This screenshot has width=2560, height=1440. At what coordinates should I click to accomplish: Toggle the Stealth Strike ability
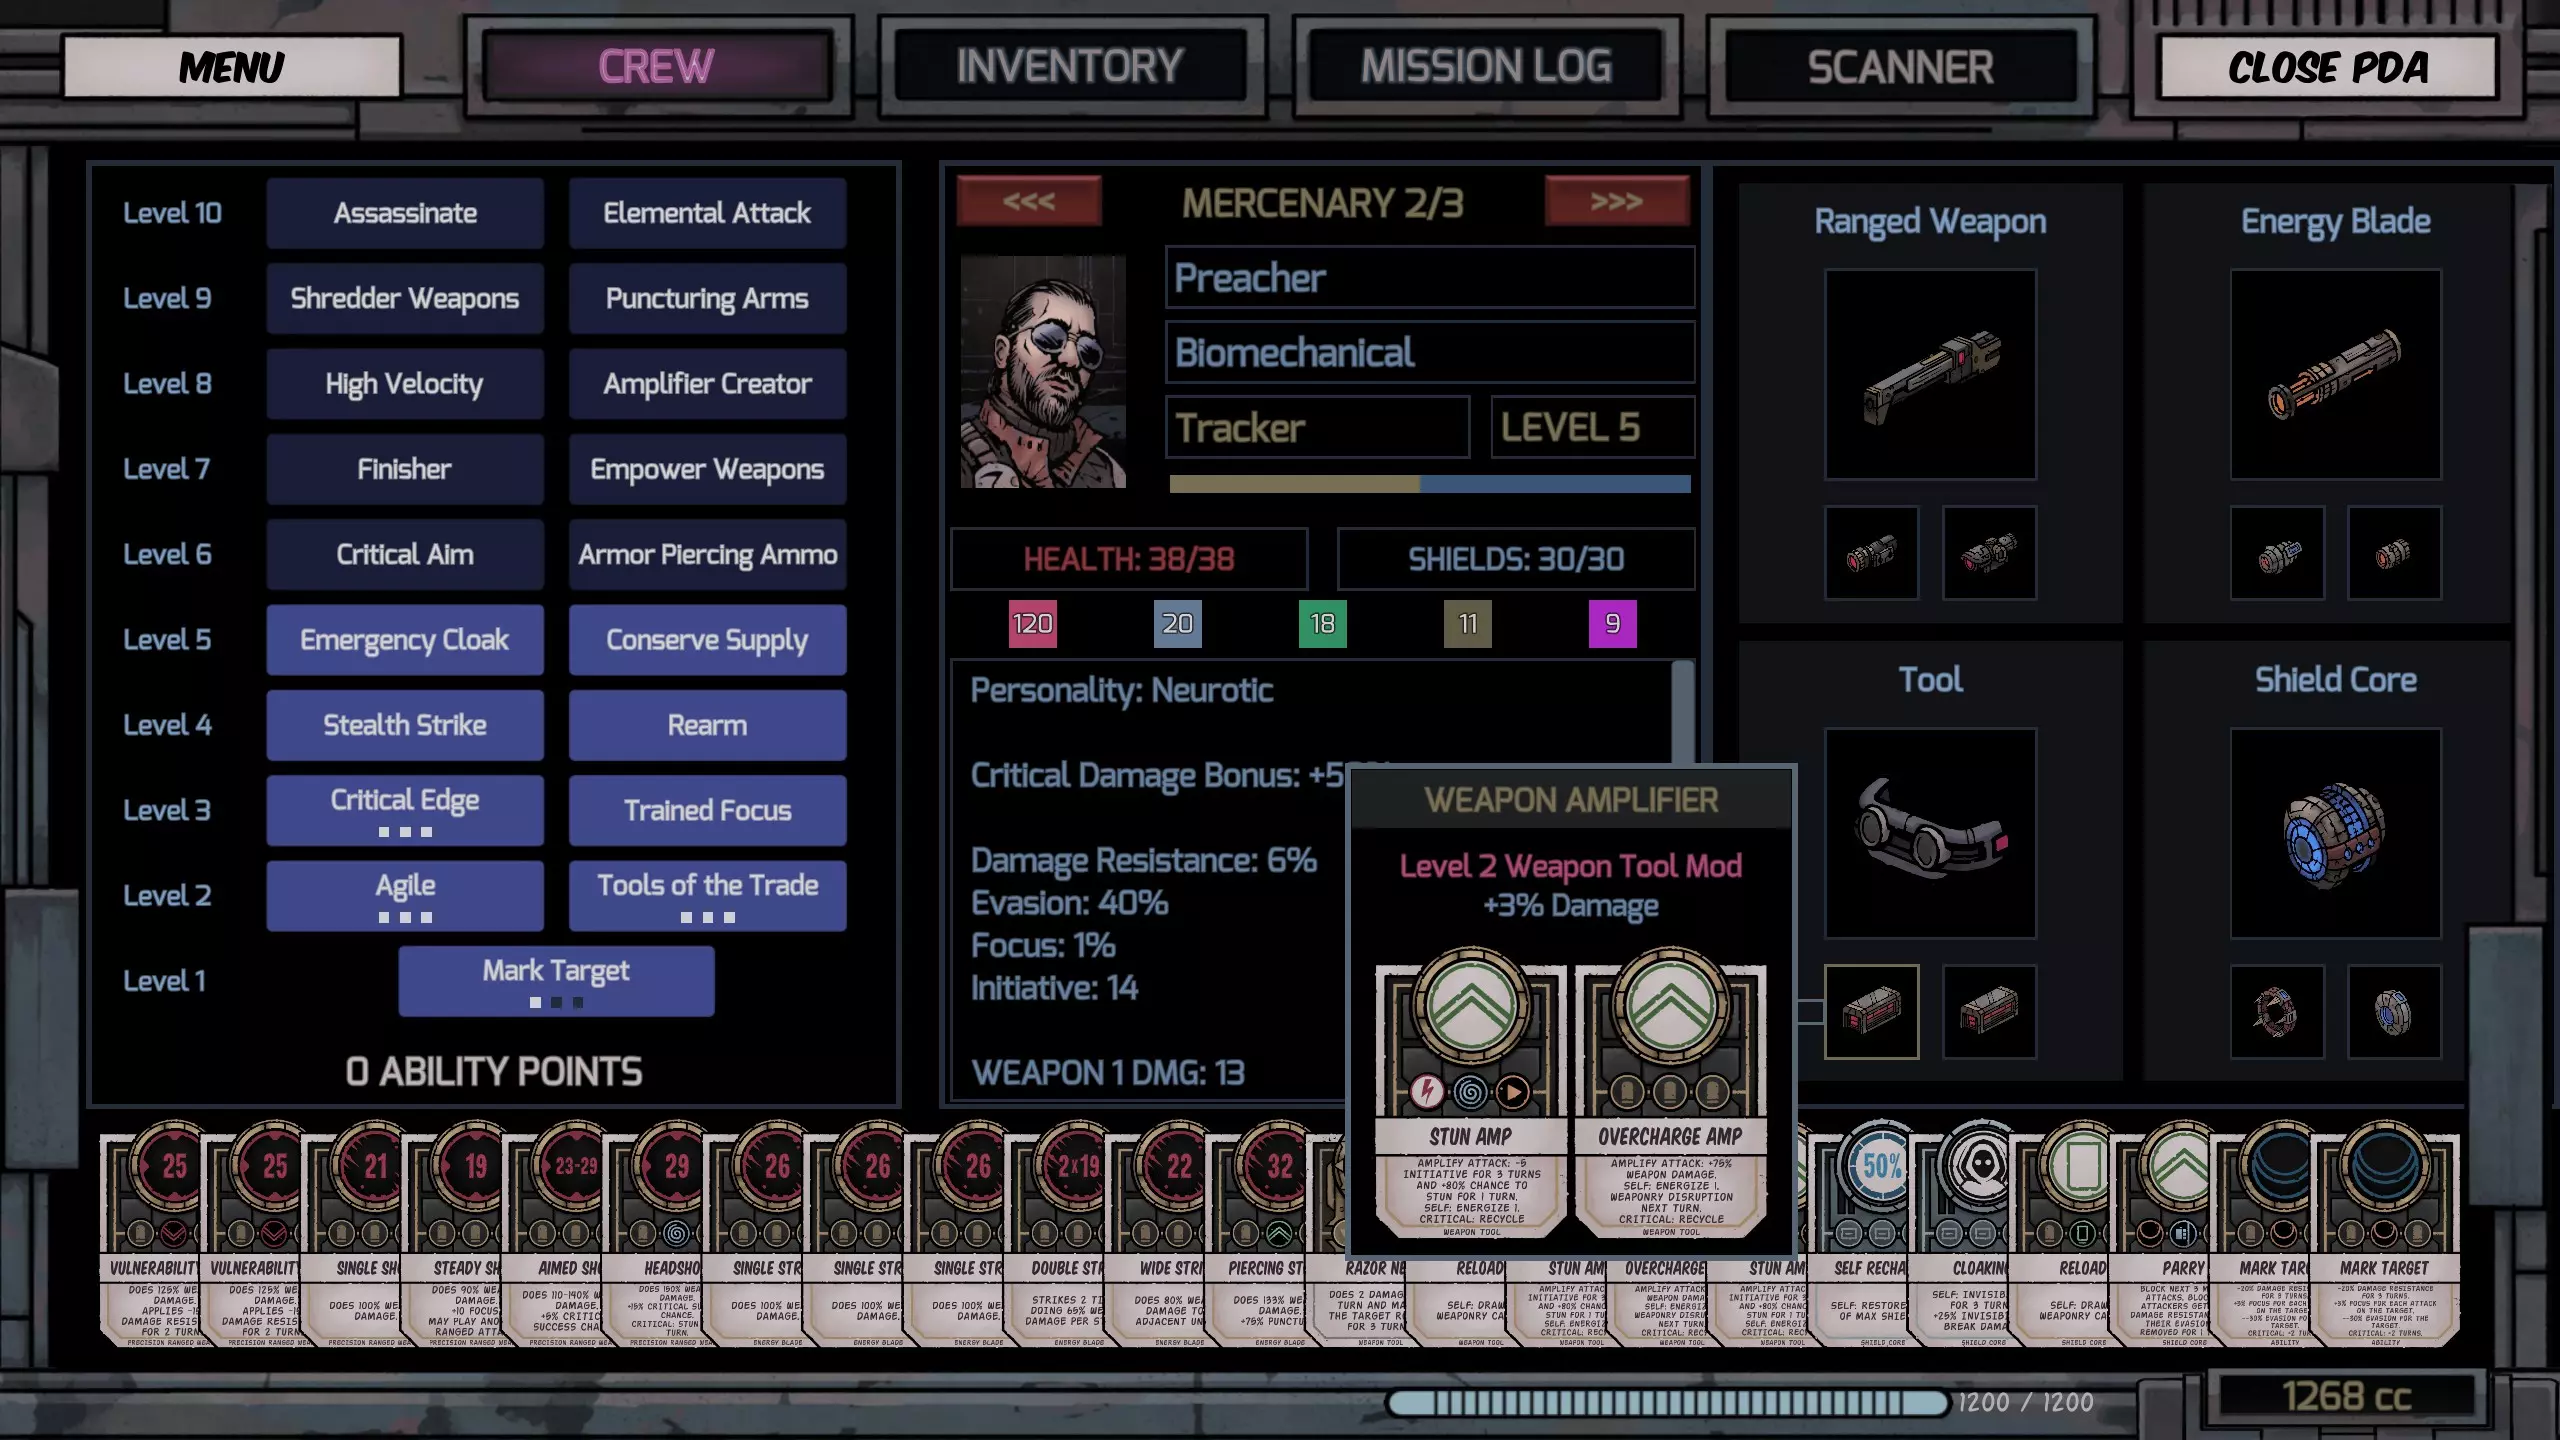(405, 725)
